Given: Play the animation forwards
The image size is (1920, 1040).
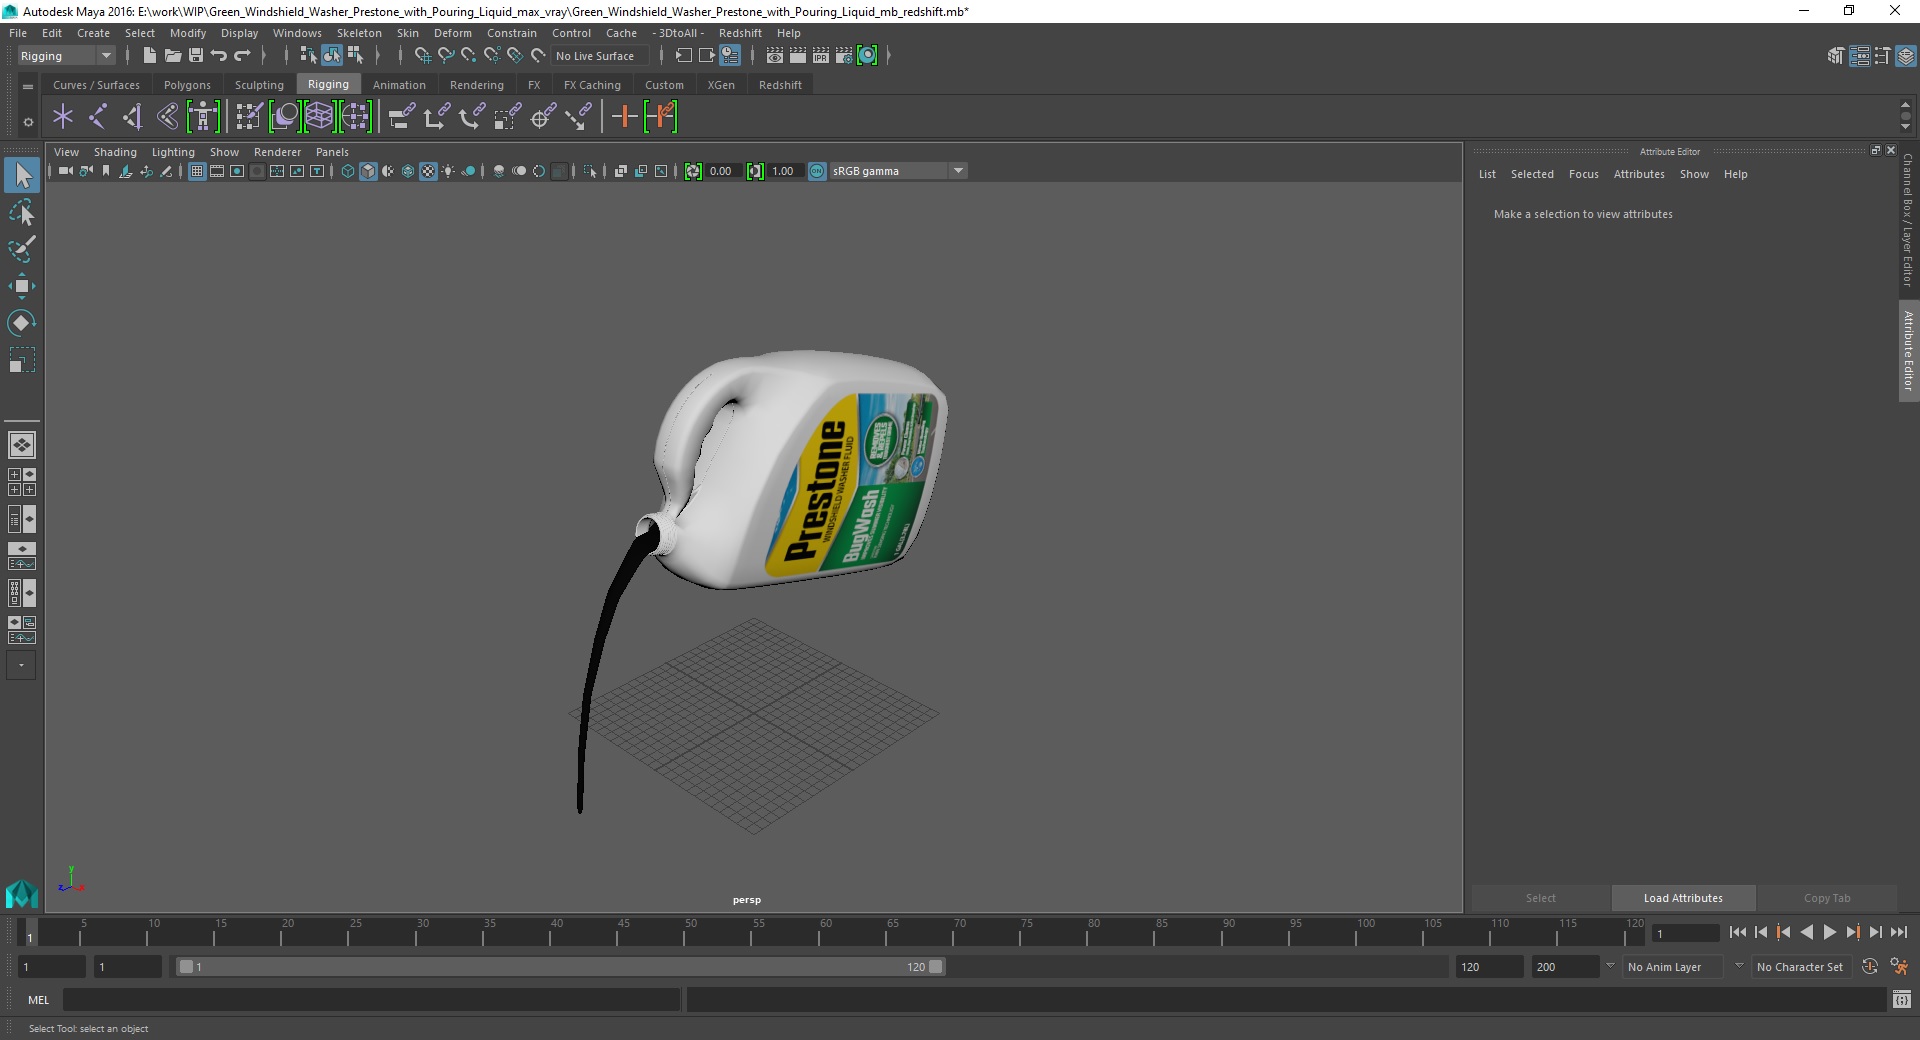Looking at the screenshot, I should coord(1830,932).
